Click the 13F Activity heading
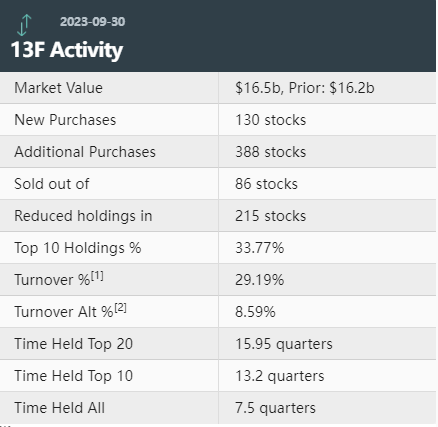The image size is (438, 427). 67,50
